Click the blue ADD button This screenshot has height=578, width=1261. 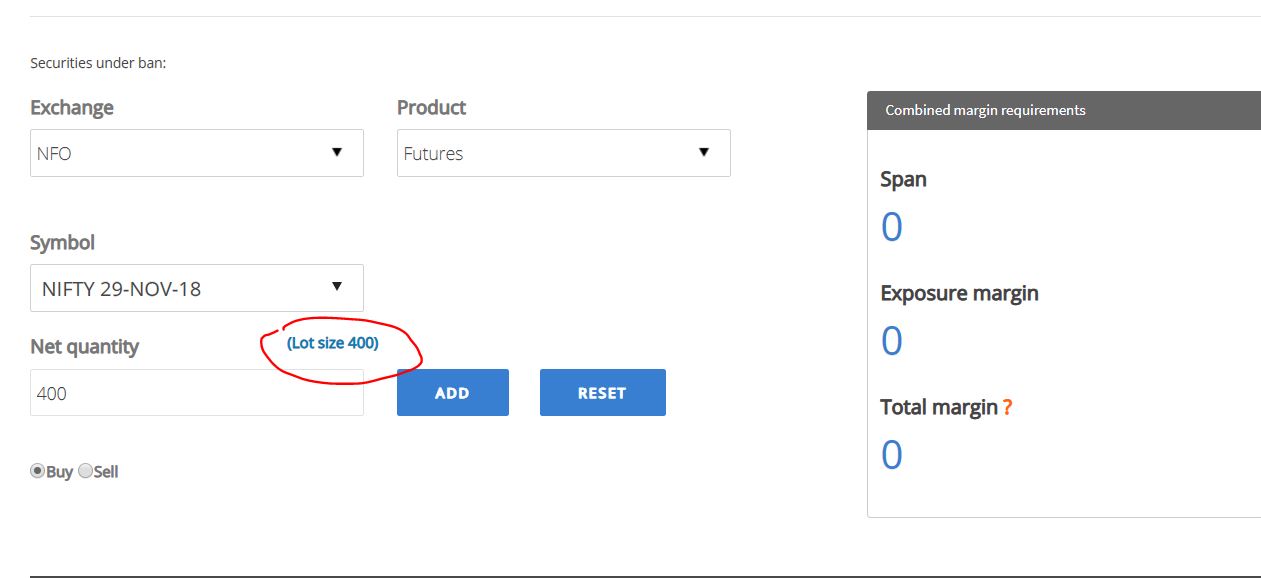coord(453,393)
